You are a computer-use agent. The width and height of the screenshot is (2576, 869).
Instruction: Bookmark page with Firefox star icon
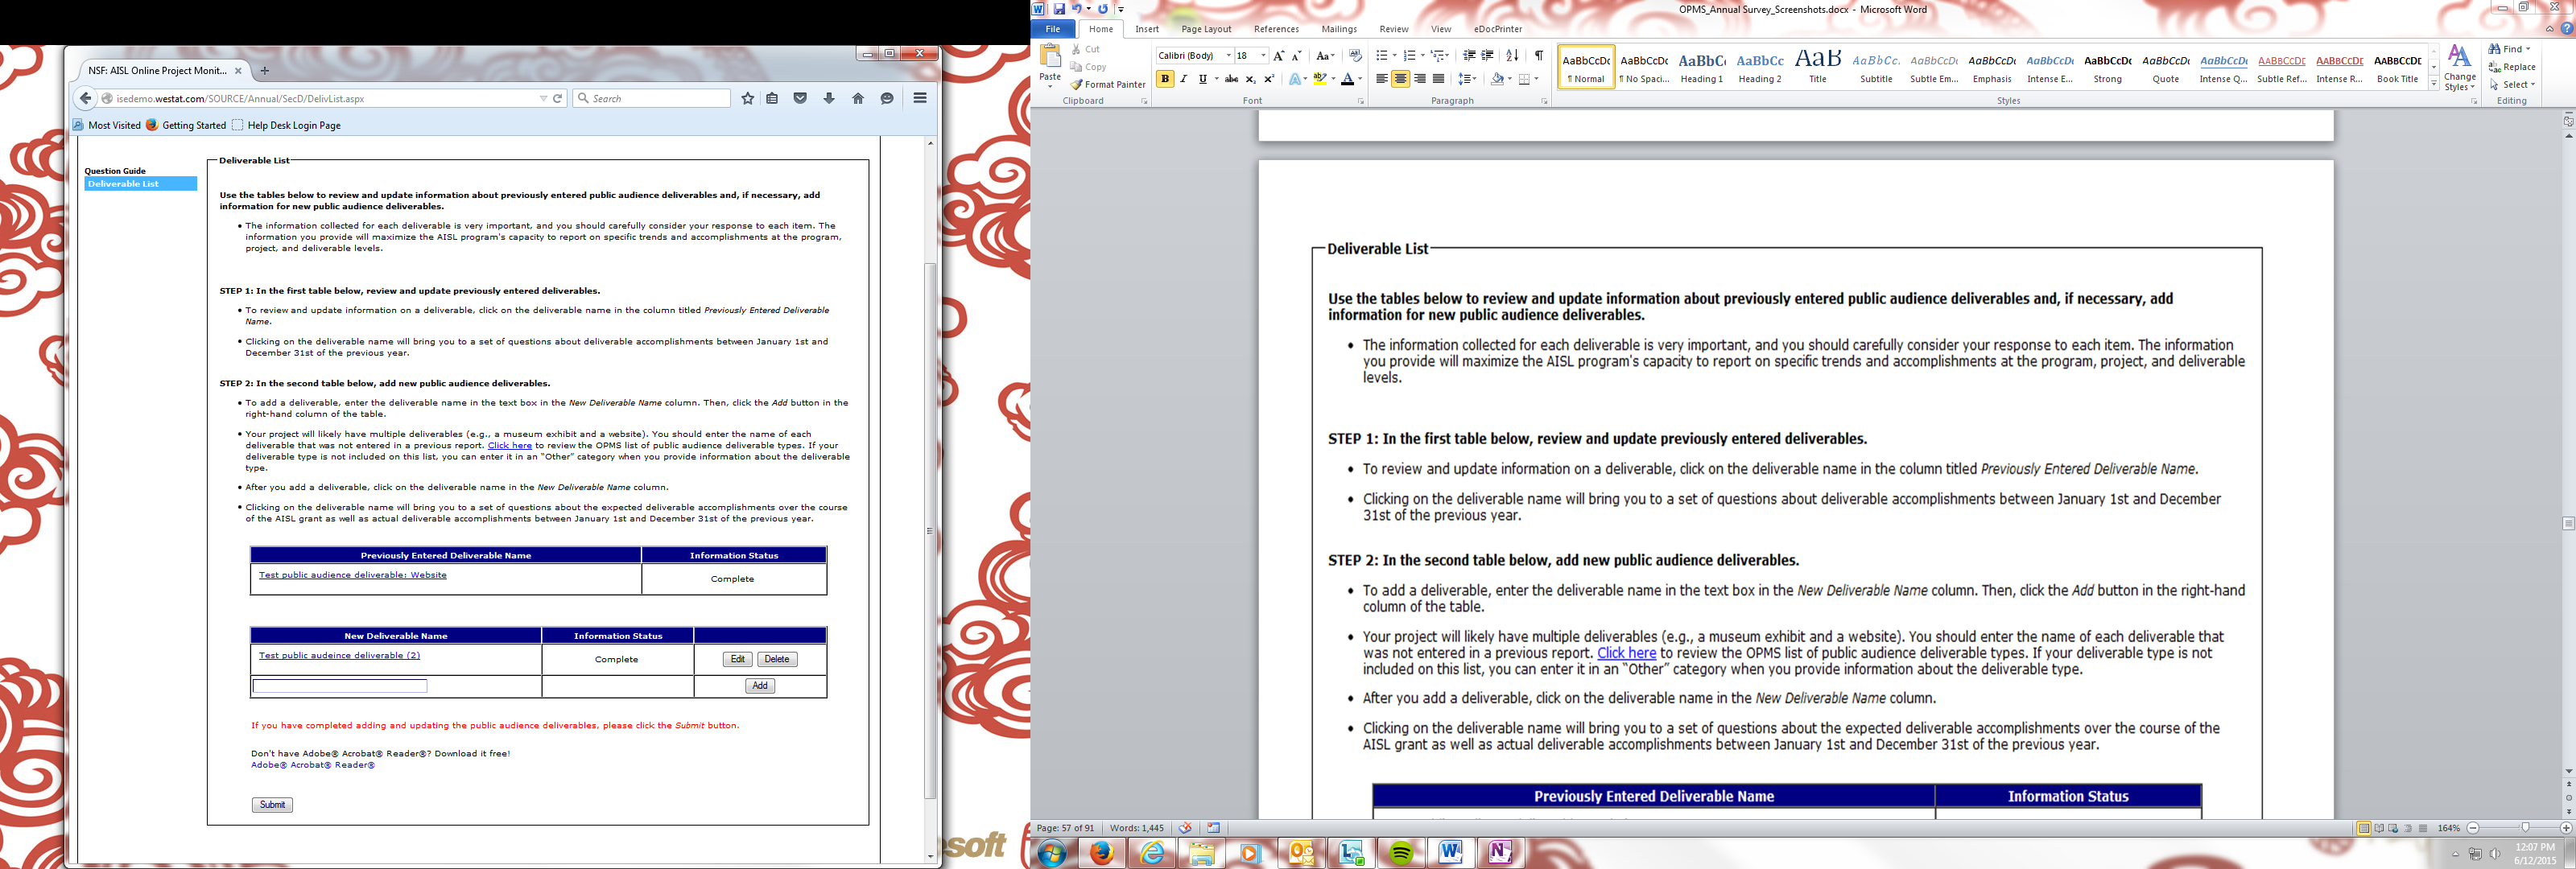coord(747,98)
